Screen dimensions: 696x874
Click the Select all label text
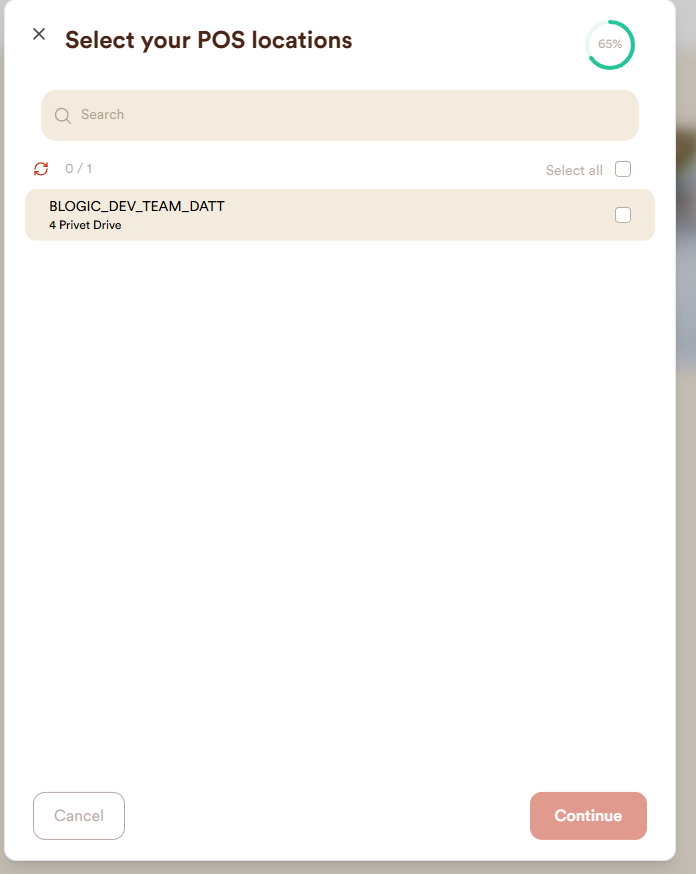574,171
